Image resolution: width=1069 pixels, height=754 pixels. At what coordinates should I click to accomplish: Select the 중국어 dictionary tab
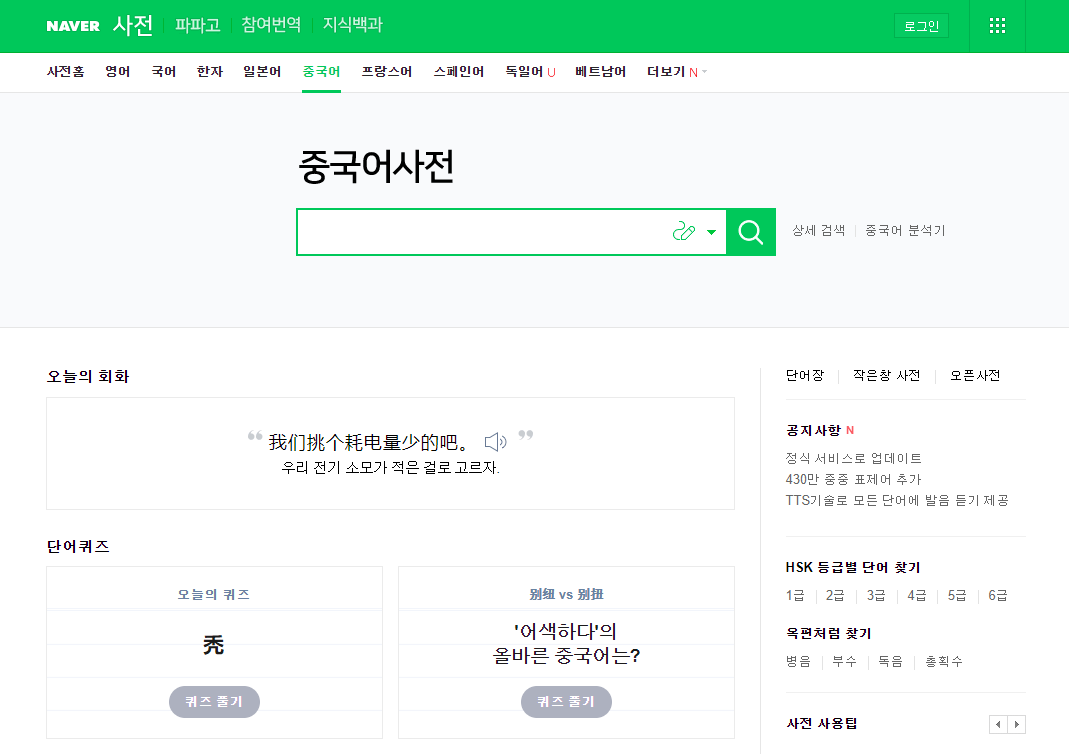pos(321,72)
